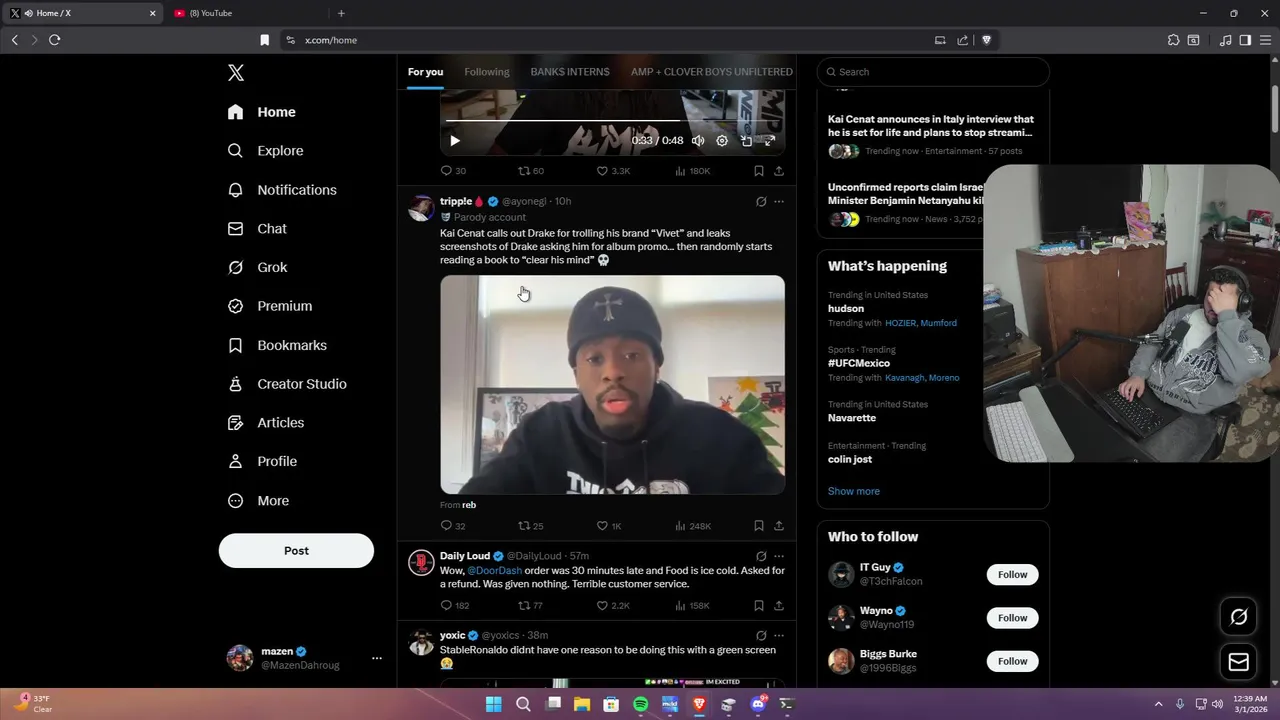Select the For you tab

tap(425, 72)
